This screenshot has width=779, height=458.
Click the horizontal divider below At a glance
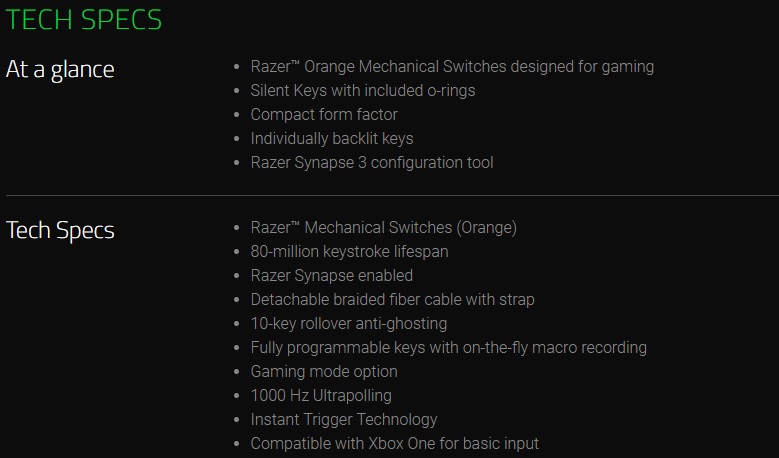coord(390,195)
